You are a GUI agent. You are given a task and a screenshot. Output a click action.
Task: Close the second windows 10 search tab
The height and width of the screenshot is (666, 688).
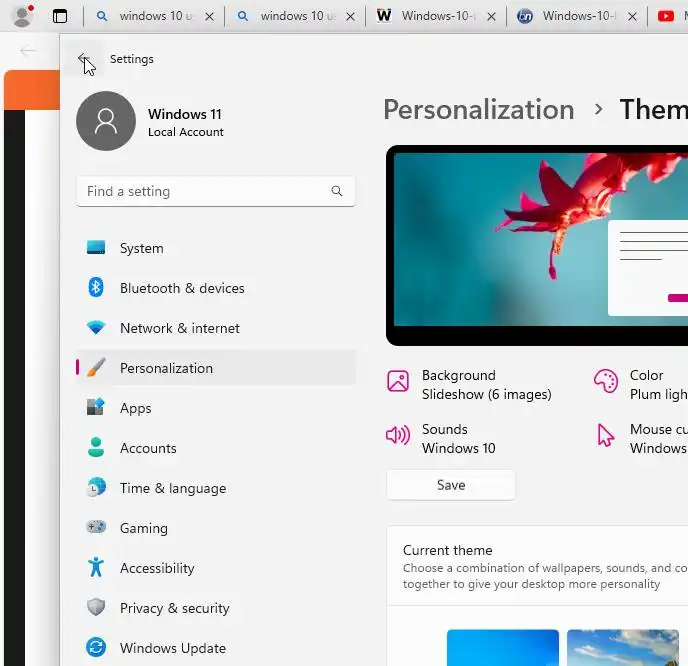click(x=350, y=17)
